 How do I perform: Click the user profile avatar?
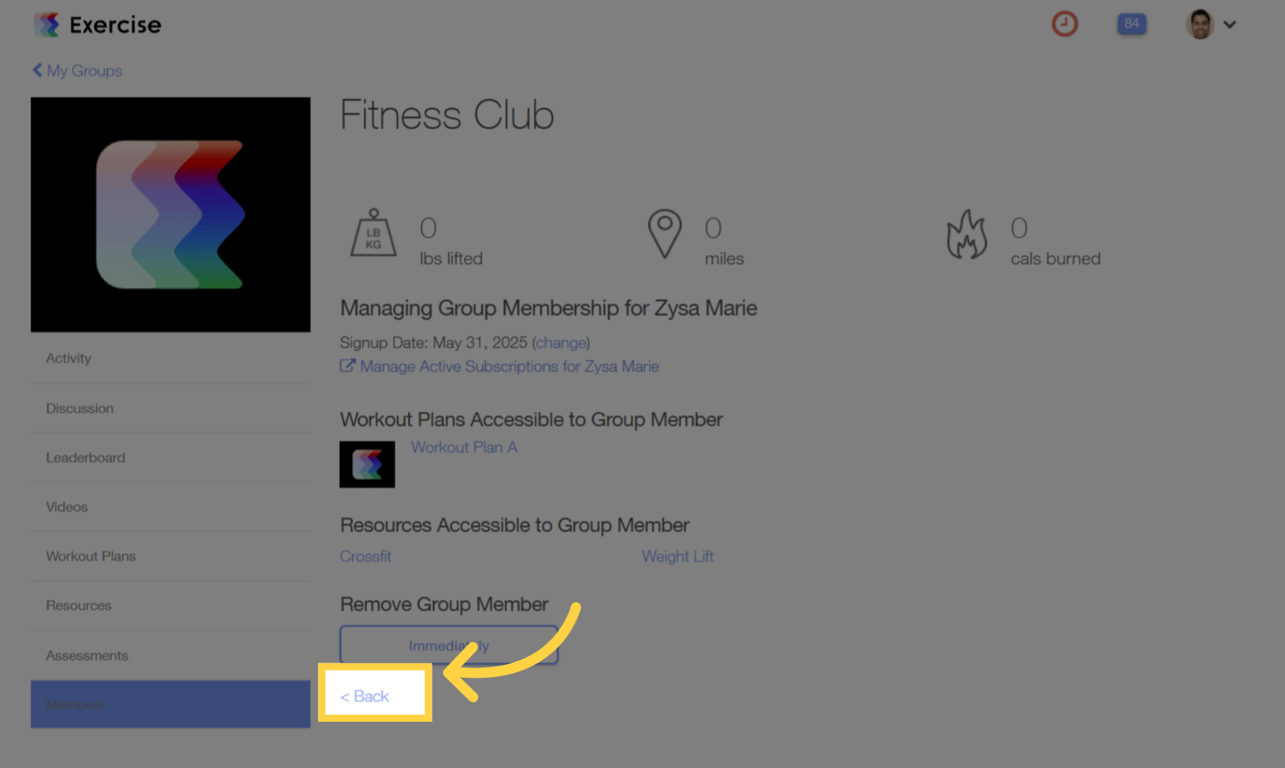pos(1199,24)
